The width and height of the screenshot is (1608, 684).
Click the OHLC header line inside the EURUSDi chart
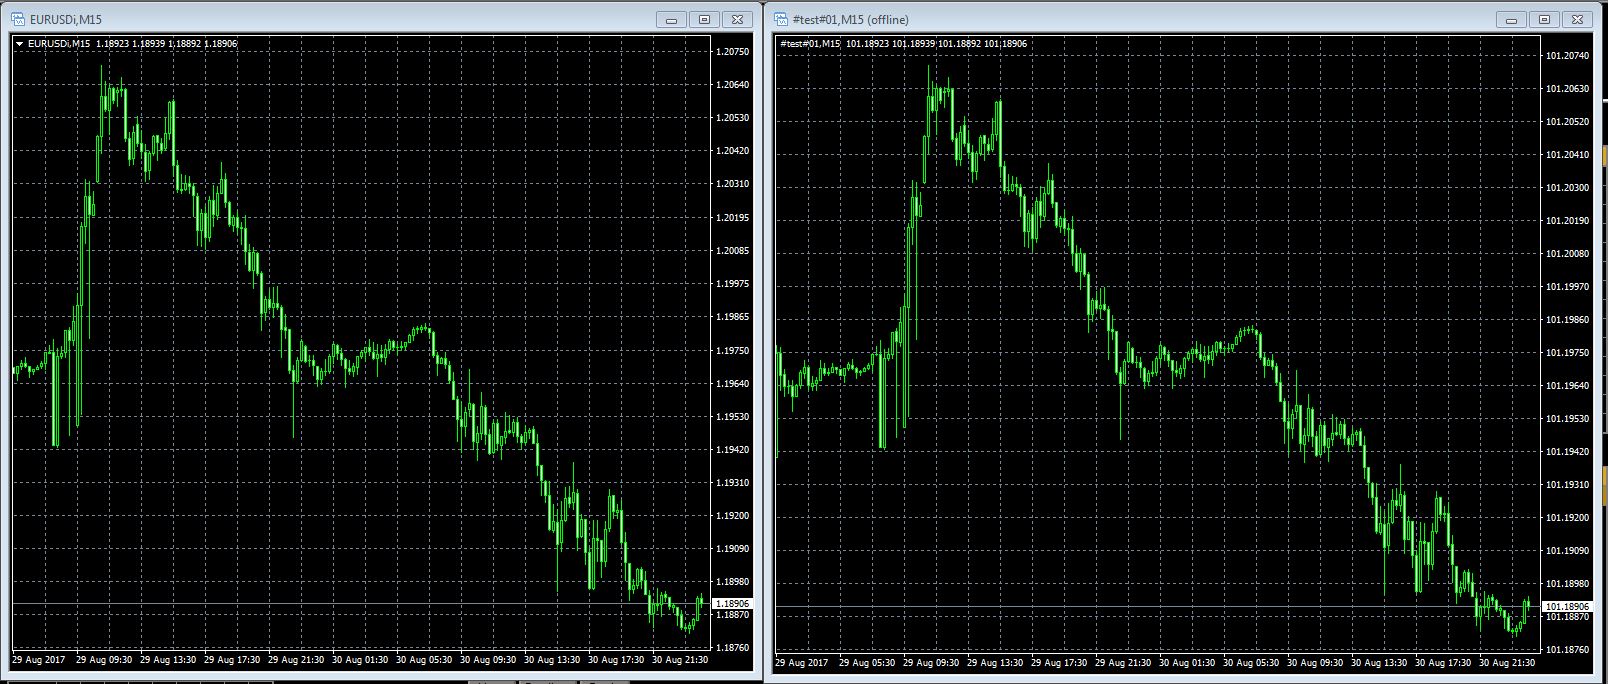coord(132,44)
